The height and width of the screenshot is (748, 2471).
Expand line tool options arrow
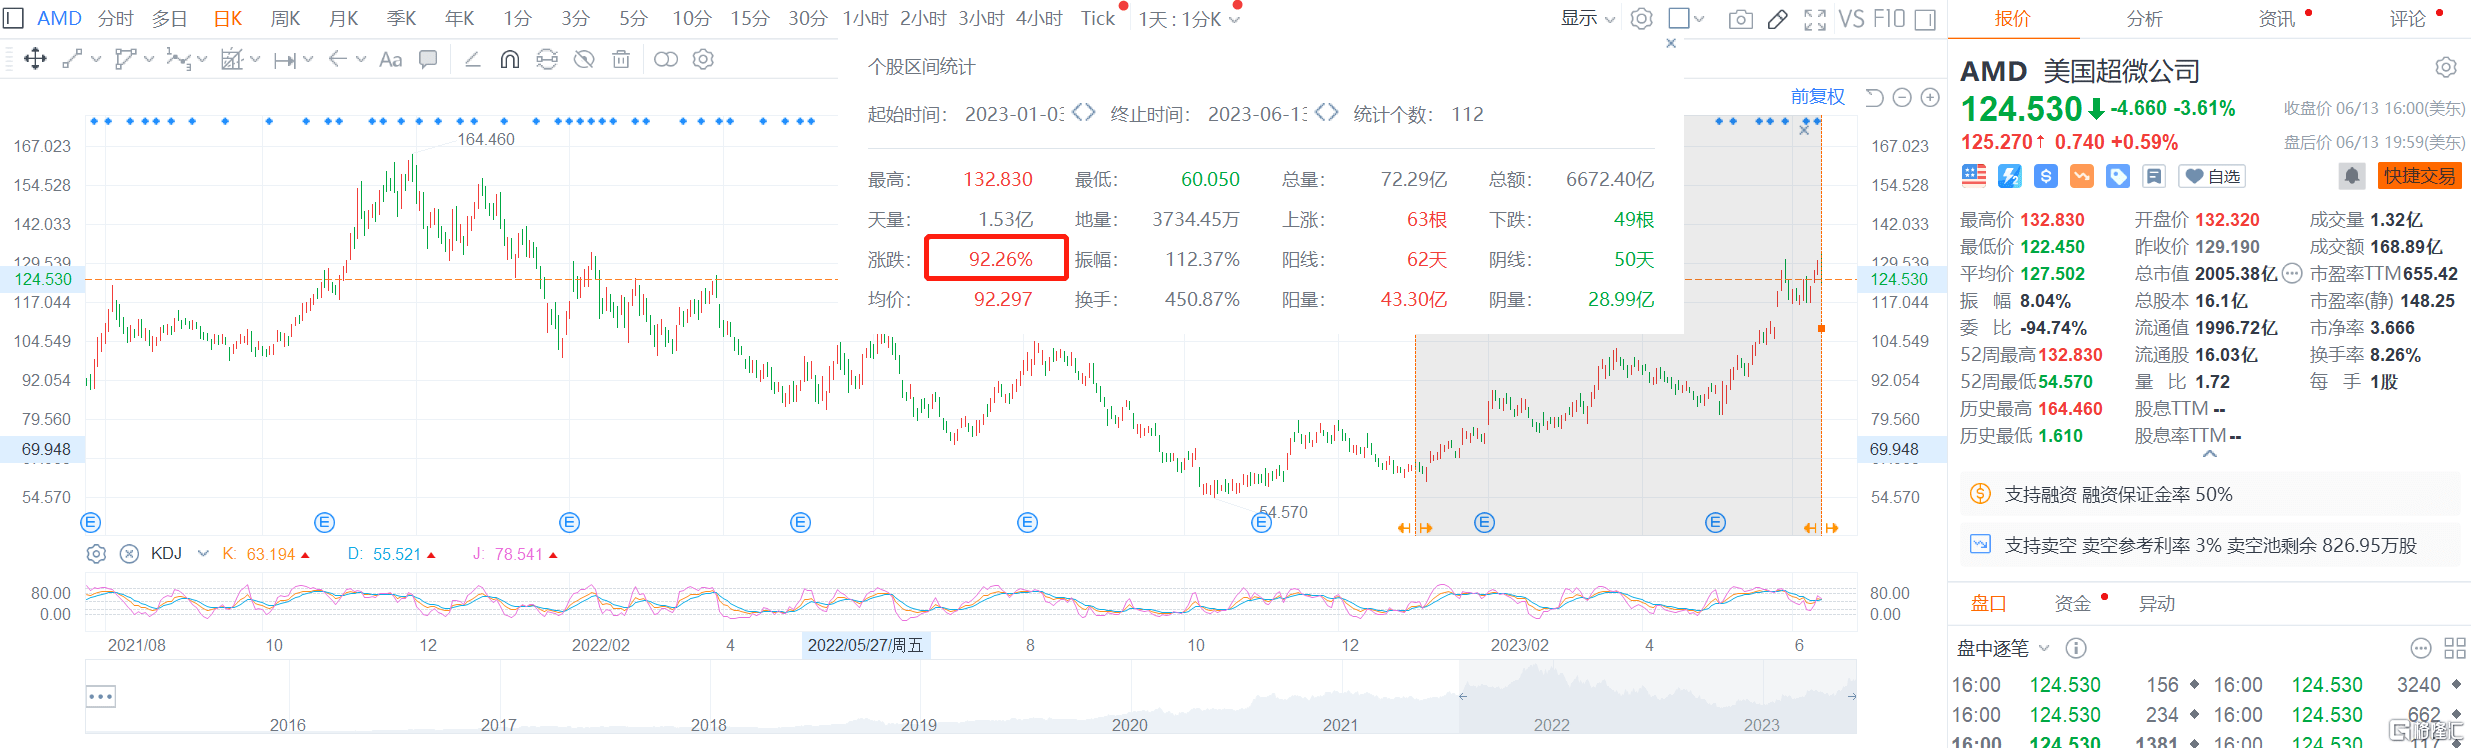tap(96, 59)
